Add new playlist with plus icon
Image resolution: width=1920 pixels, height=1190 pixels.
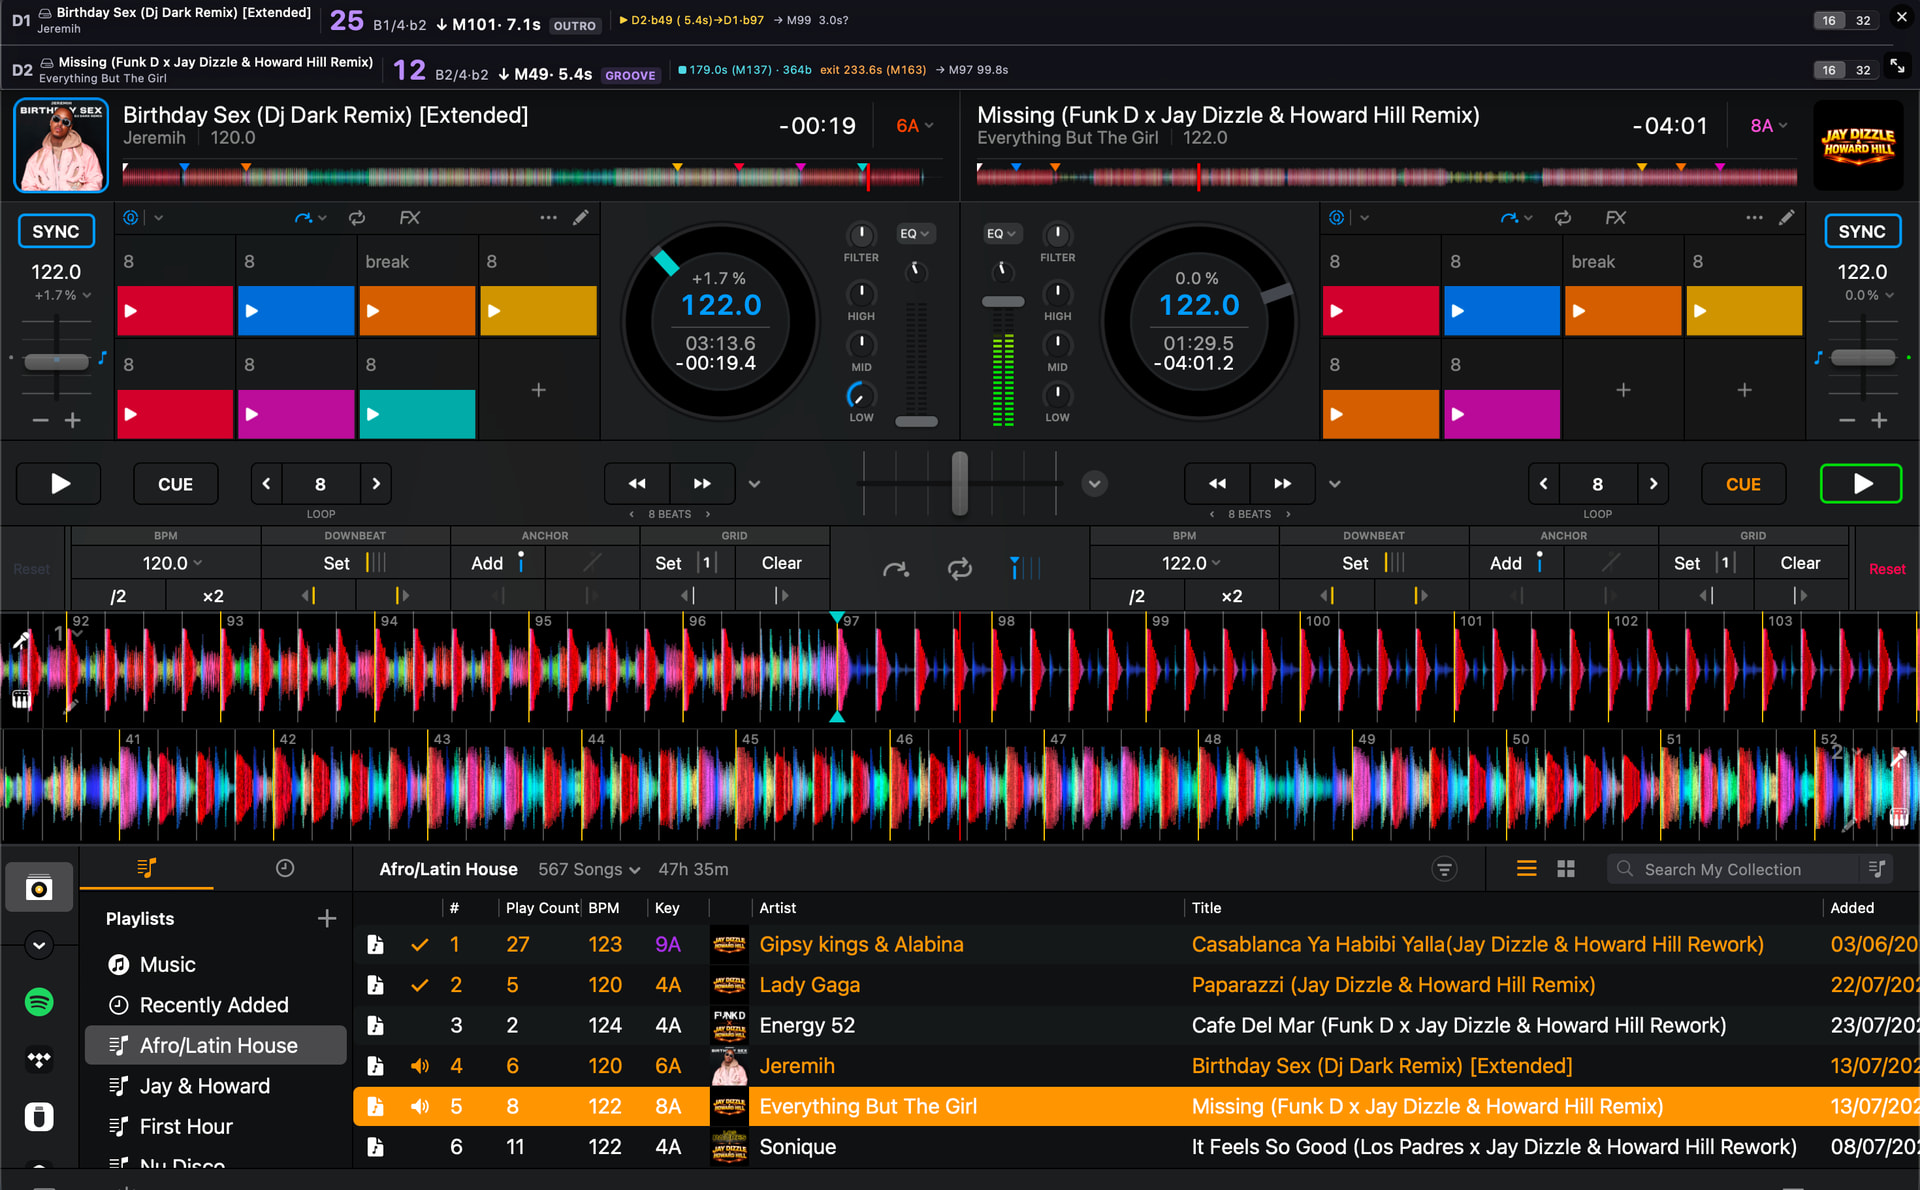(327, 918)
